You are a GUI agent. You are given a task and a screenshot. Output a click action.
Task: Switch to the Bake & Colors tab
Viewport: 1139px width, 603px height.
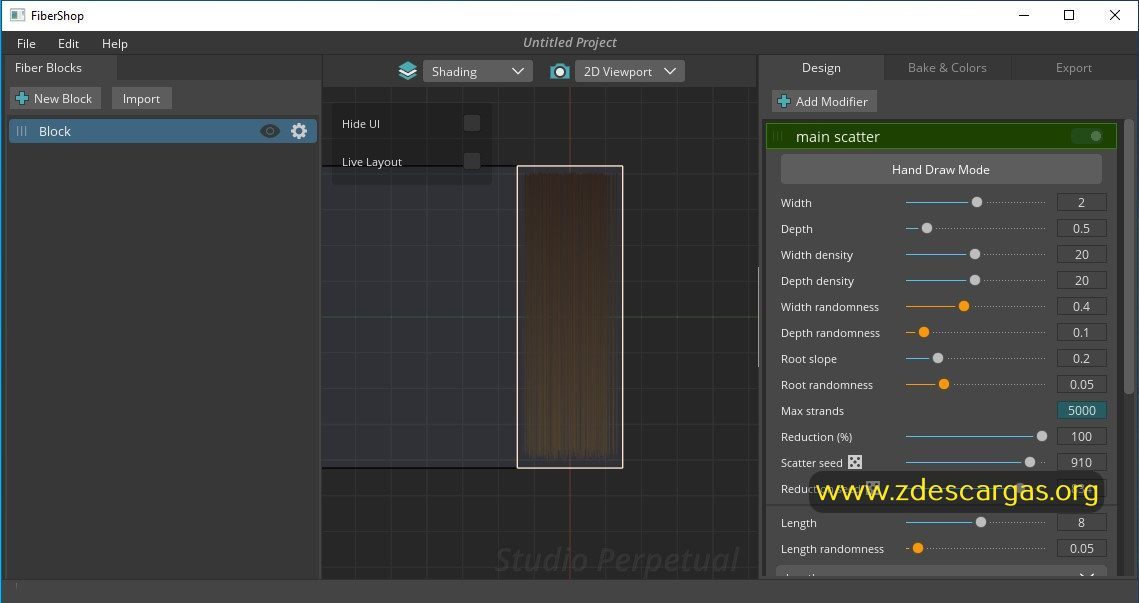pos(947,68)
